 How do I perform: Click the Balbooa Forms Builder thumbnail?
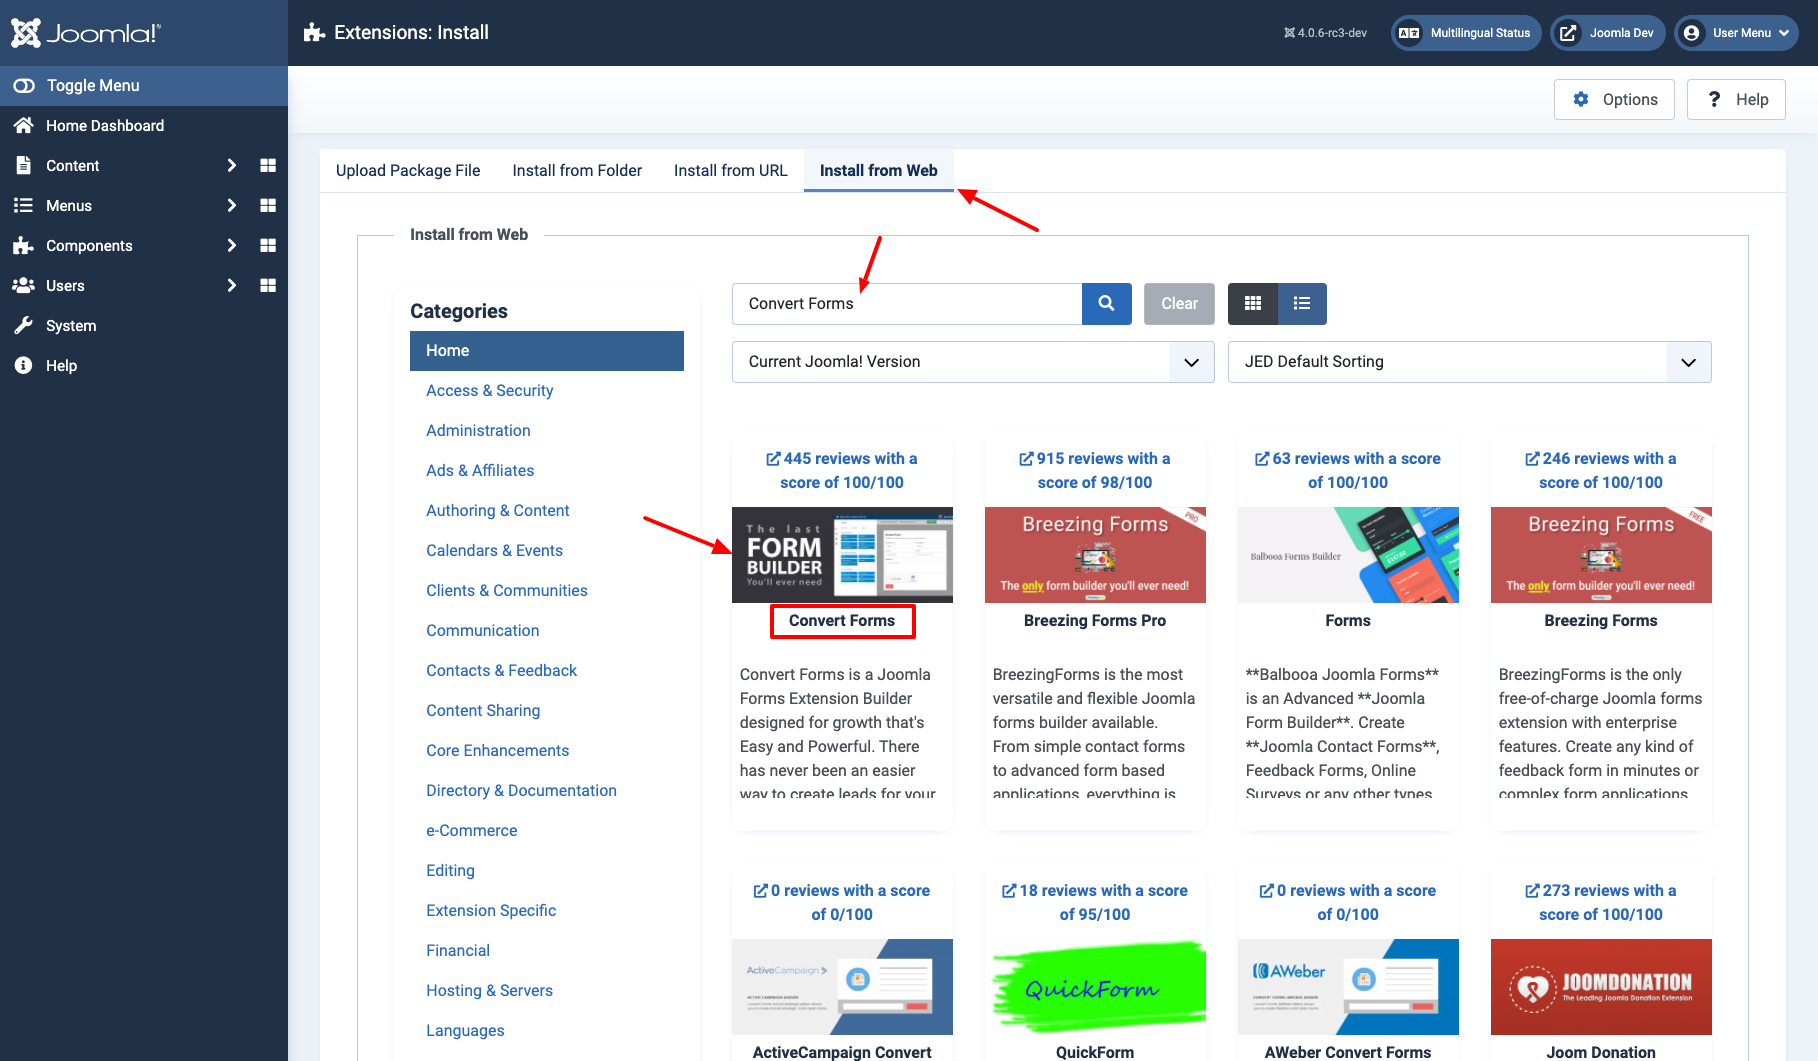coord(1348,555)
